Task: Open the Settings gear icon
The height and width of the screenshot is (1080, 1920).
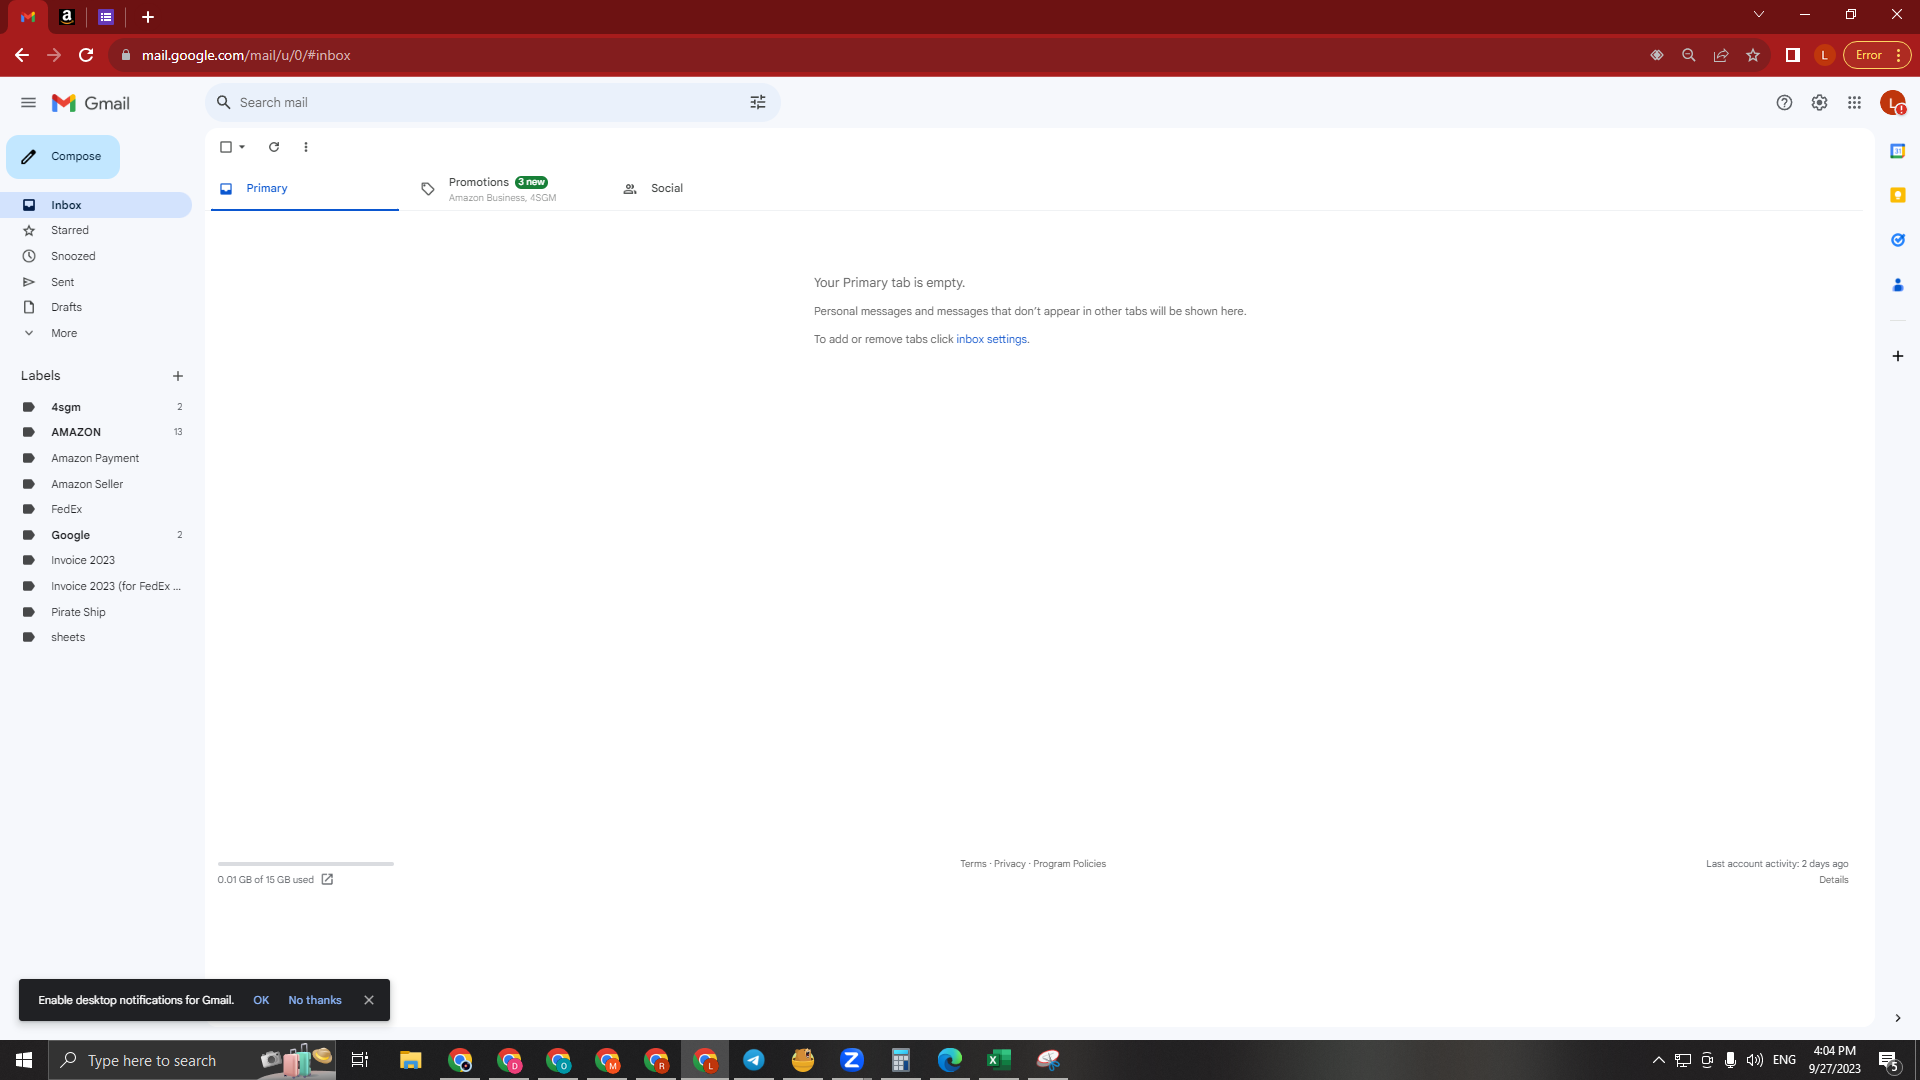Action: pyautogui.click(x=1819, y=103)
